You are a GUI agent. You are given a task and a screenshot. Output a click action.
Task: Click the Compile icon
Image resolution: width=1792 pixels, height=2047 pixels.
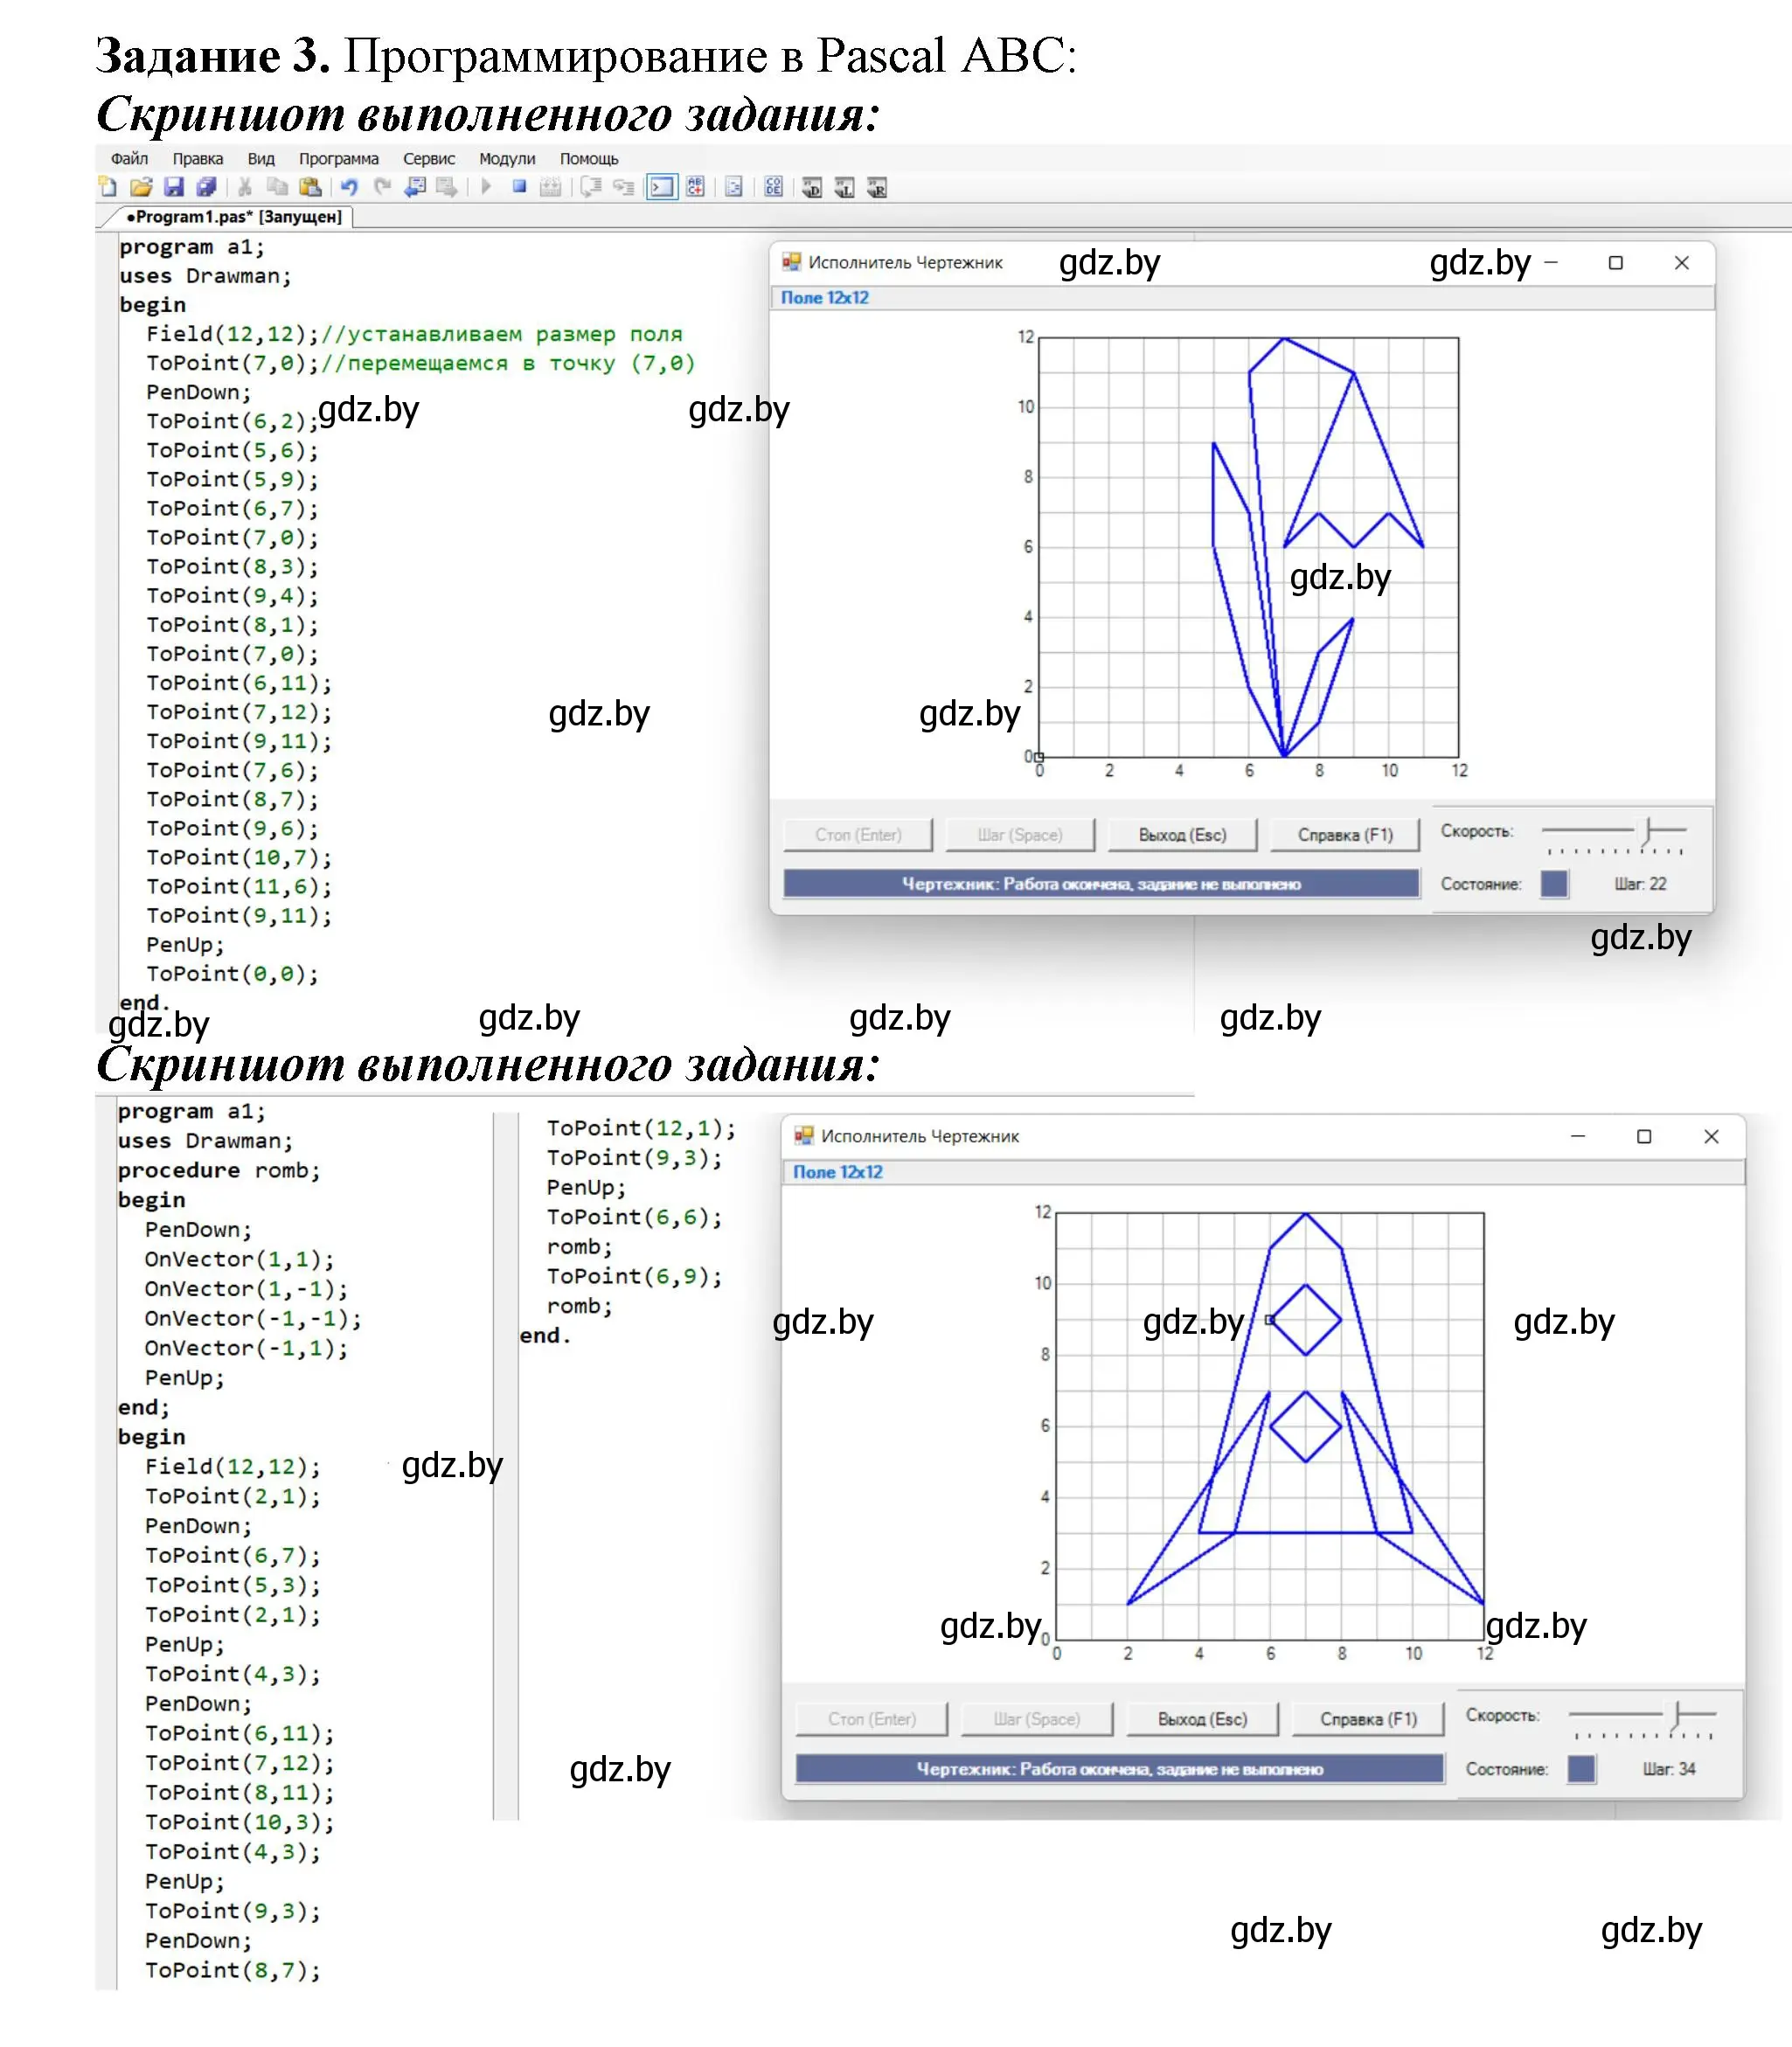pyautogui.click(x=550, y=187)
